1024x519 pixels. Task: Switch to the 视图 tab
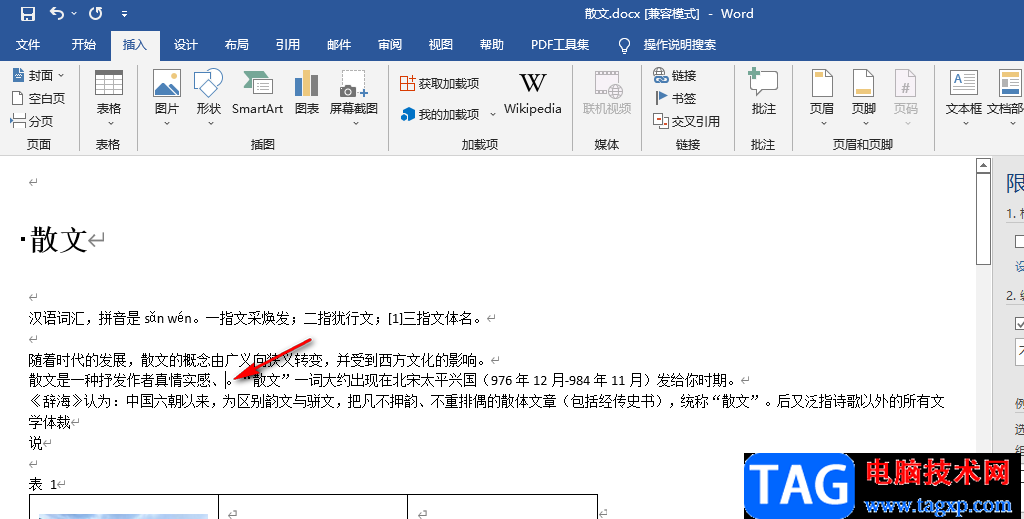[x=441, y=44]
